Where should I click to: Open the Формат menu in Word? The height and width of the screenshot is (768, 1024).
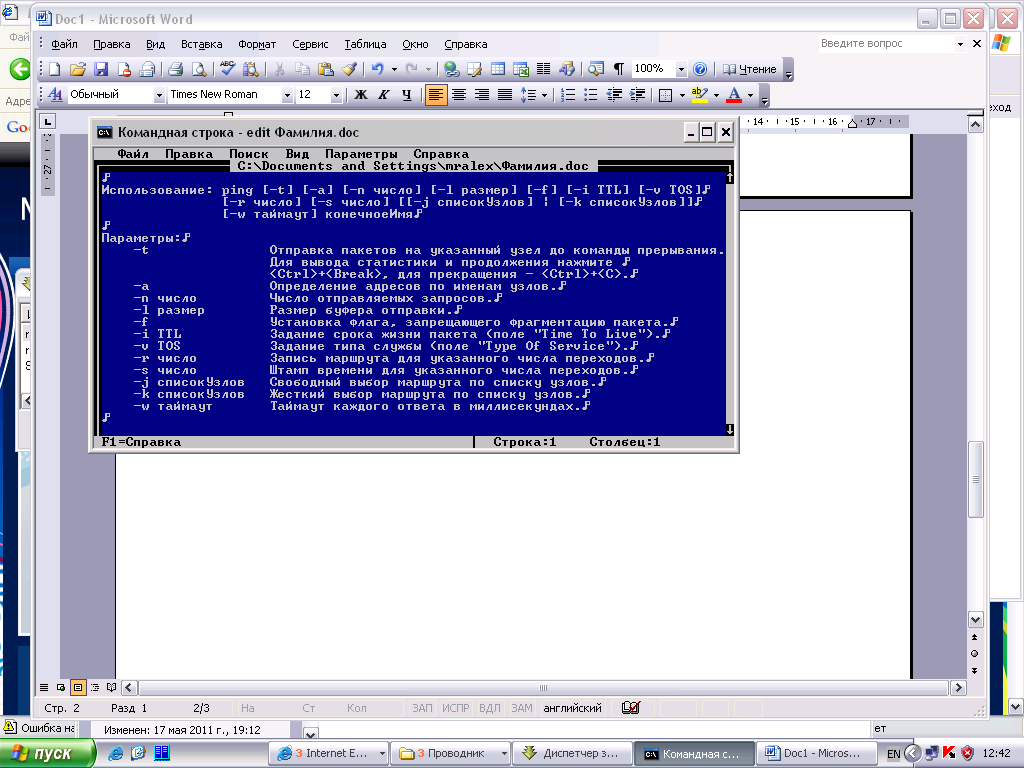pyautogui.click(x=257, y=44)
